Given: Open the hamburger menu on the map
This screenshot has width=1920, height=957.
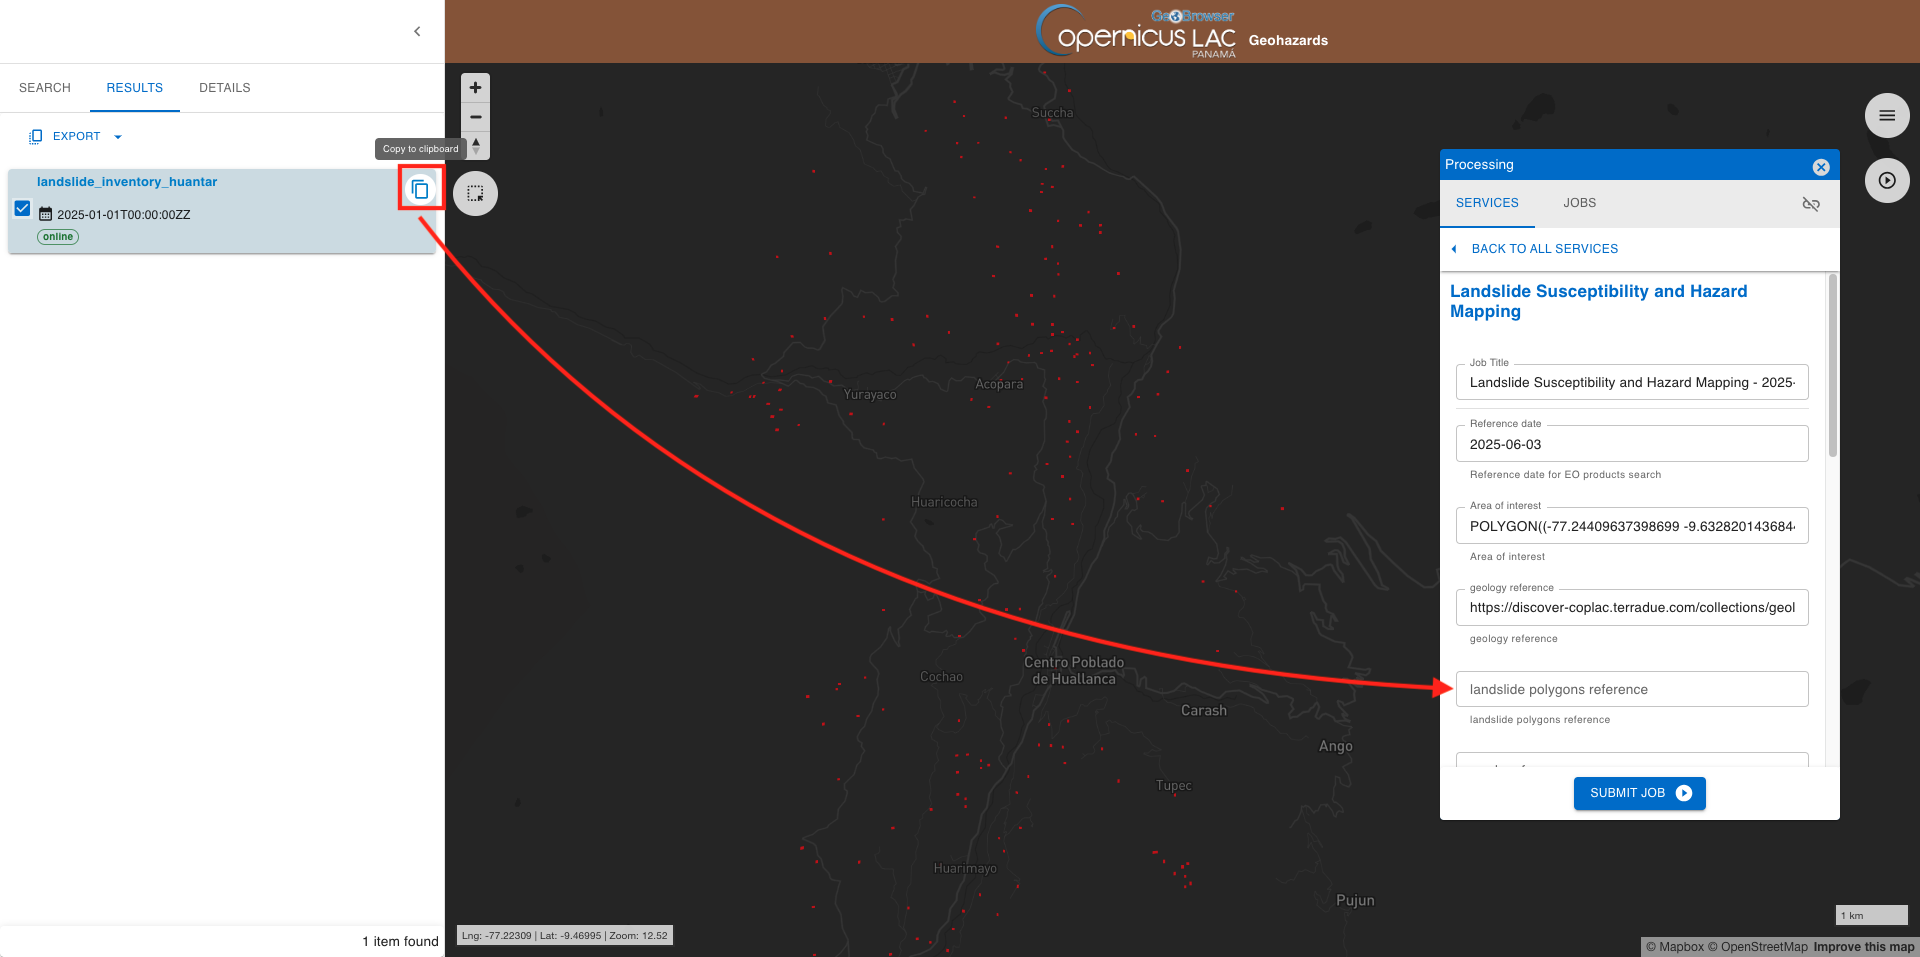Looking at the screenshot, I should (1886, 116).
